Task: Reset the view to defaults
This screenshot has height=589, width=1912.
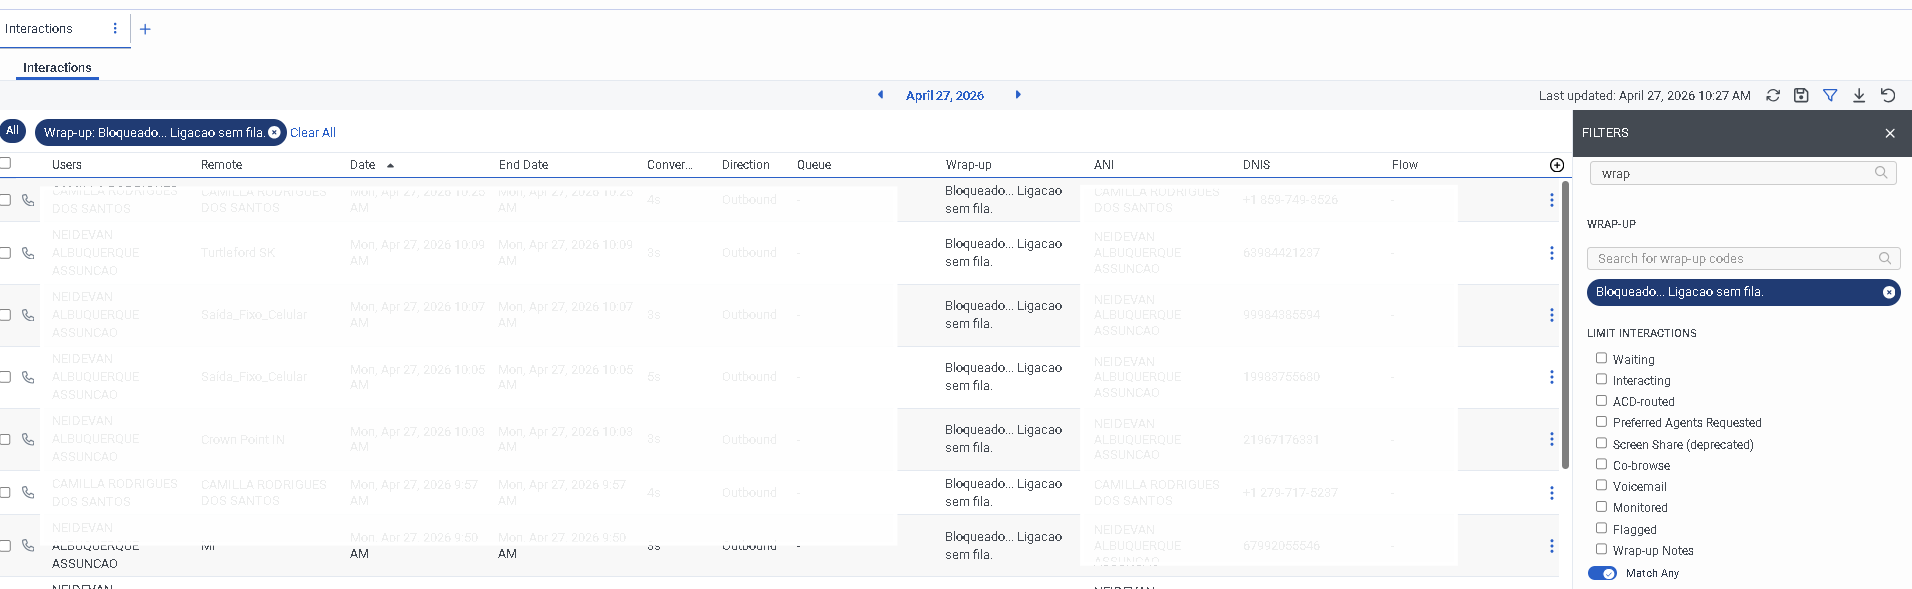Action: (1888, 95)
